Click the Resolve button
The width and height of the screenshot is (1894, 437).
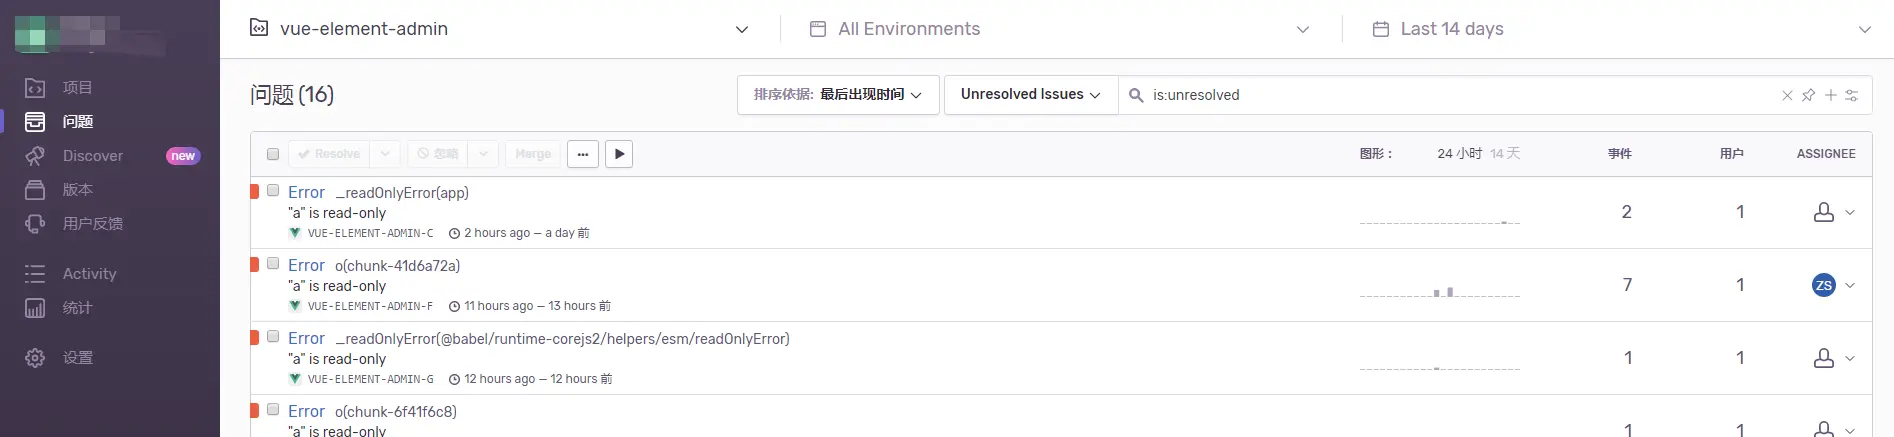pos(329,154)
